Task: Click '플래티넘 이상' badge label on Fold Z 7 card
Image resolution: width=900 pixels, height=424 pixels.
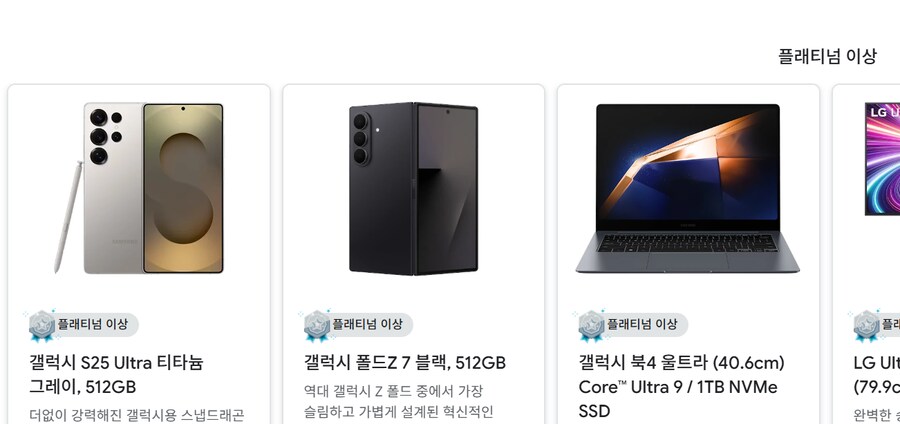Action: pos(368,324)
